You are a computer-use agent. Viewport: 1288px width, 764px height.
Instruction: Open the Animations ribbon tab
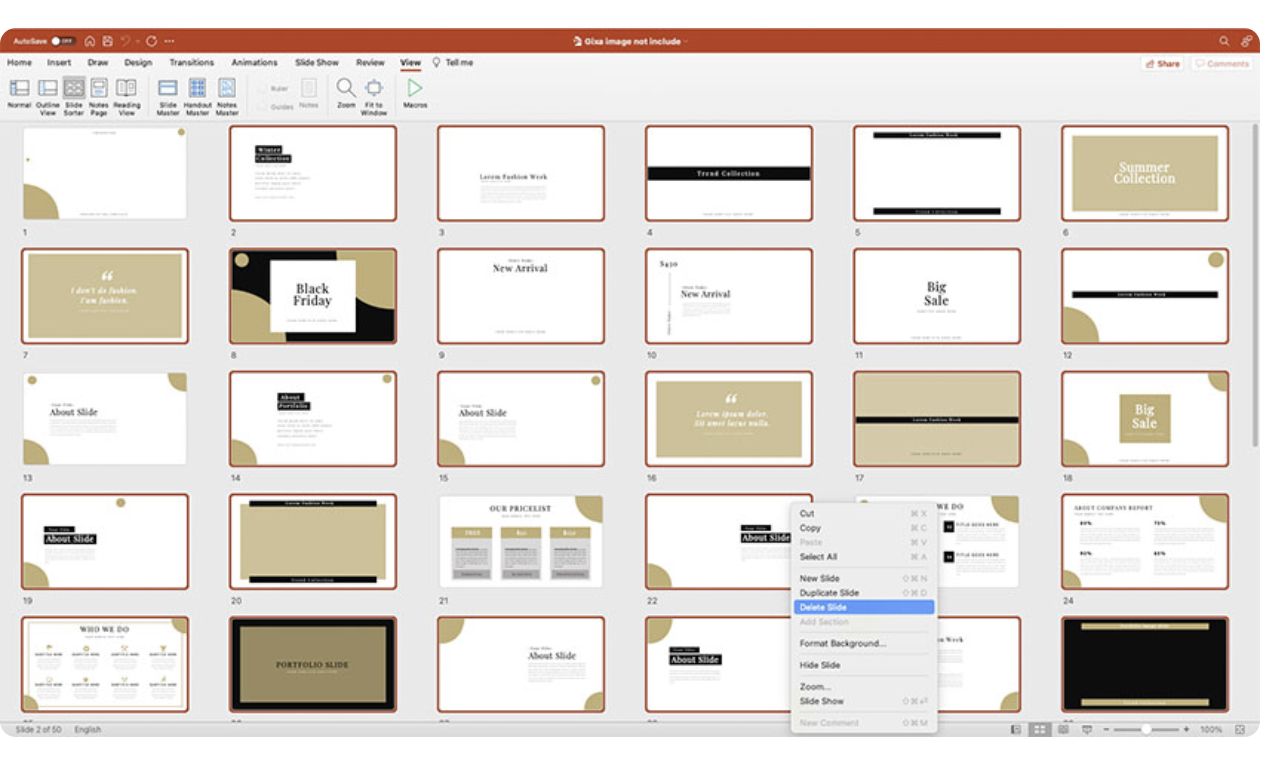(x=254, y=62)
